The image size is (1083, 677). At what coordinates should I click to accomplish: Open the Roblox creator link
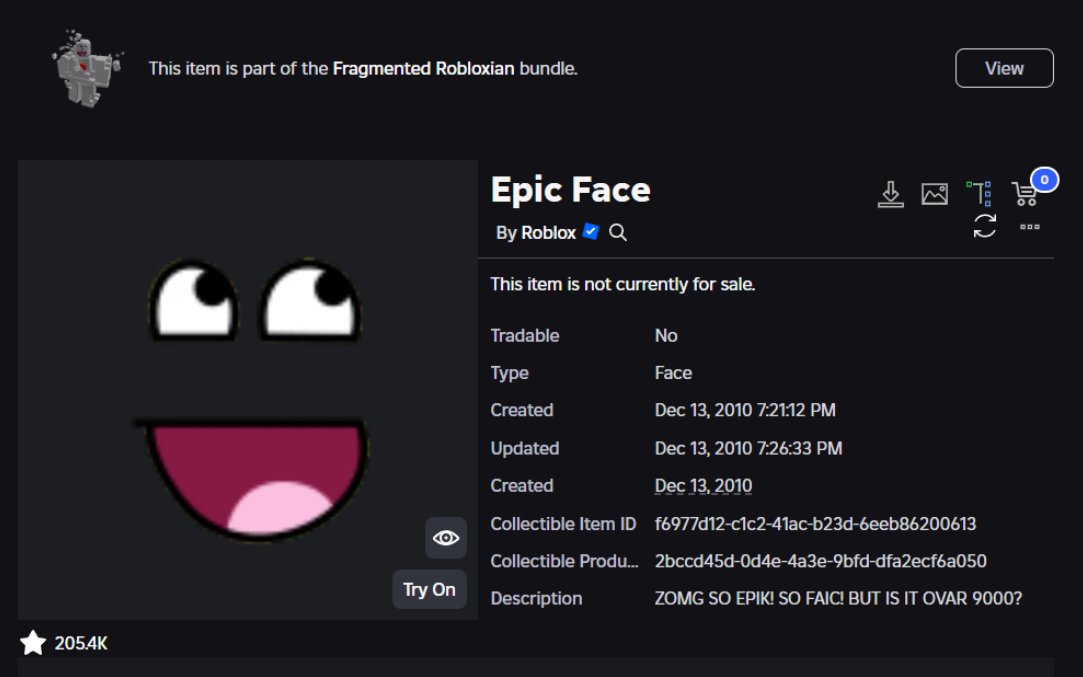[x=548, y=233]
